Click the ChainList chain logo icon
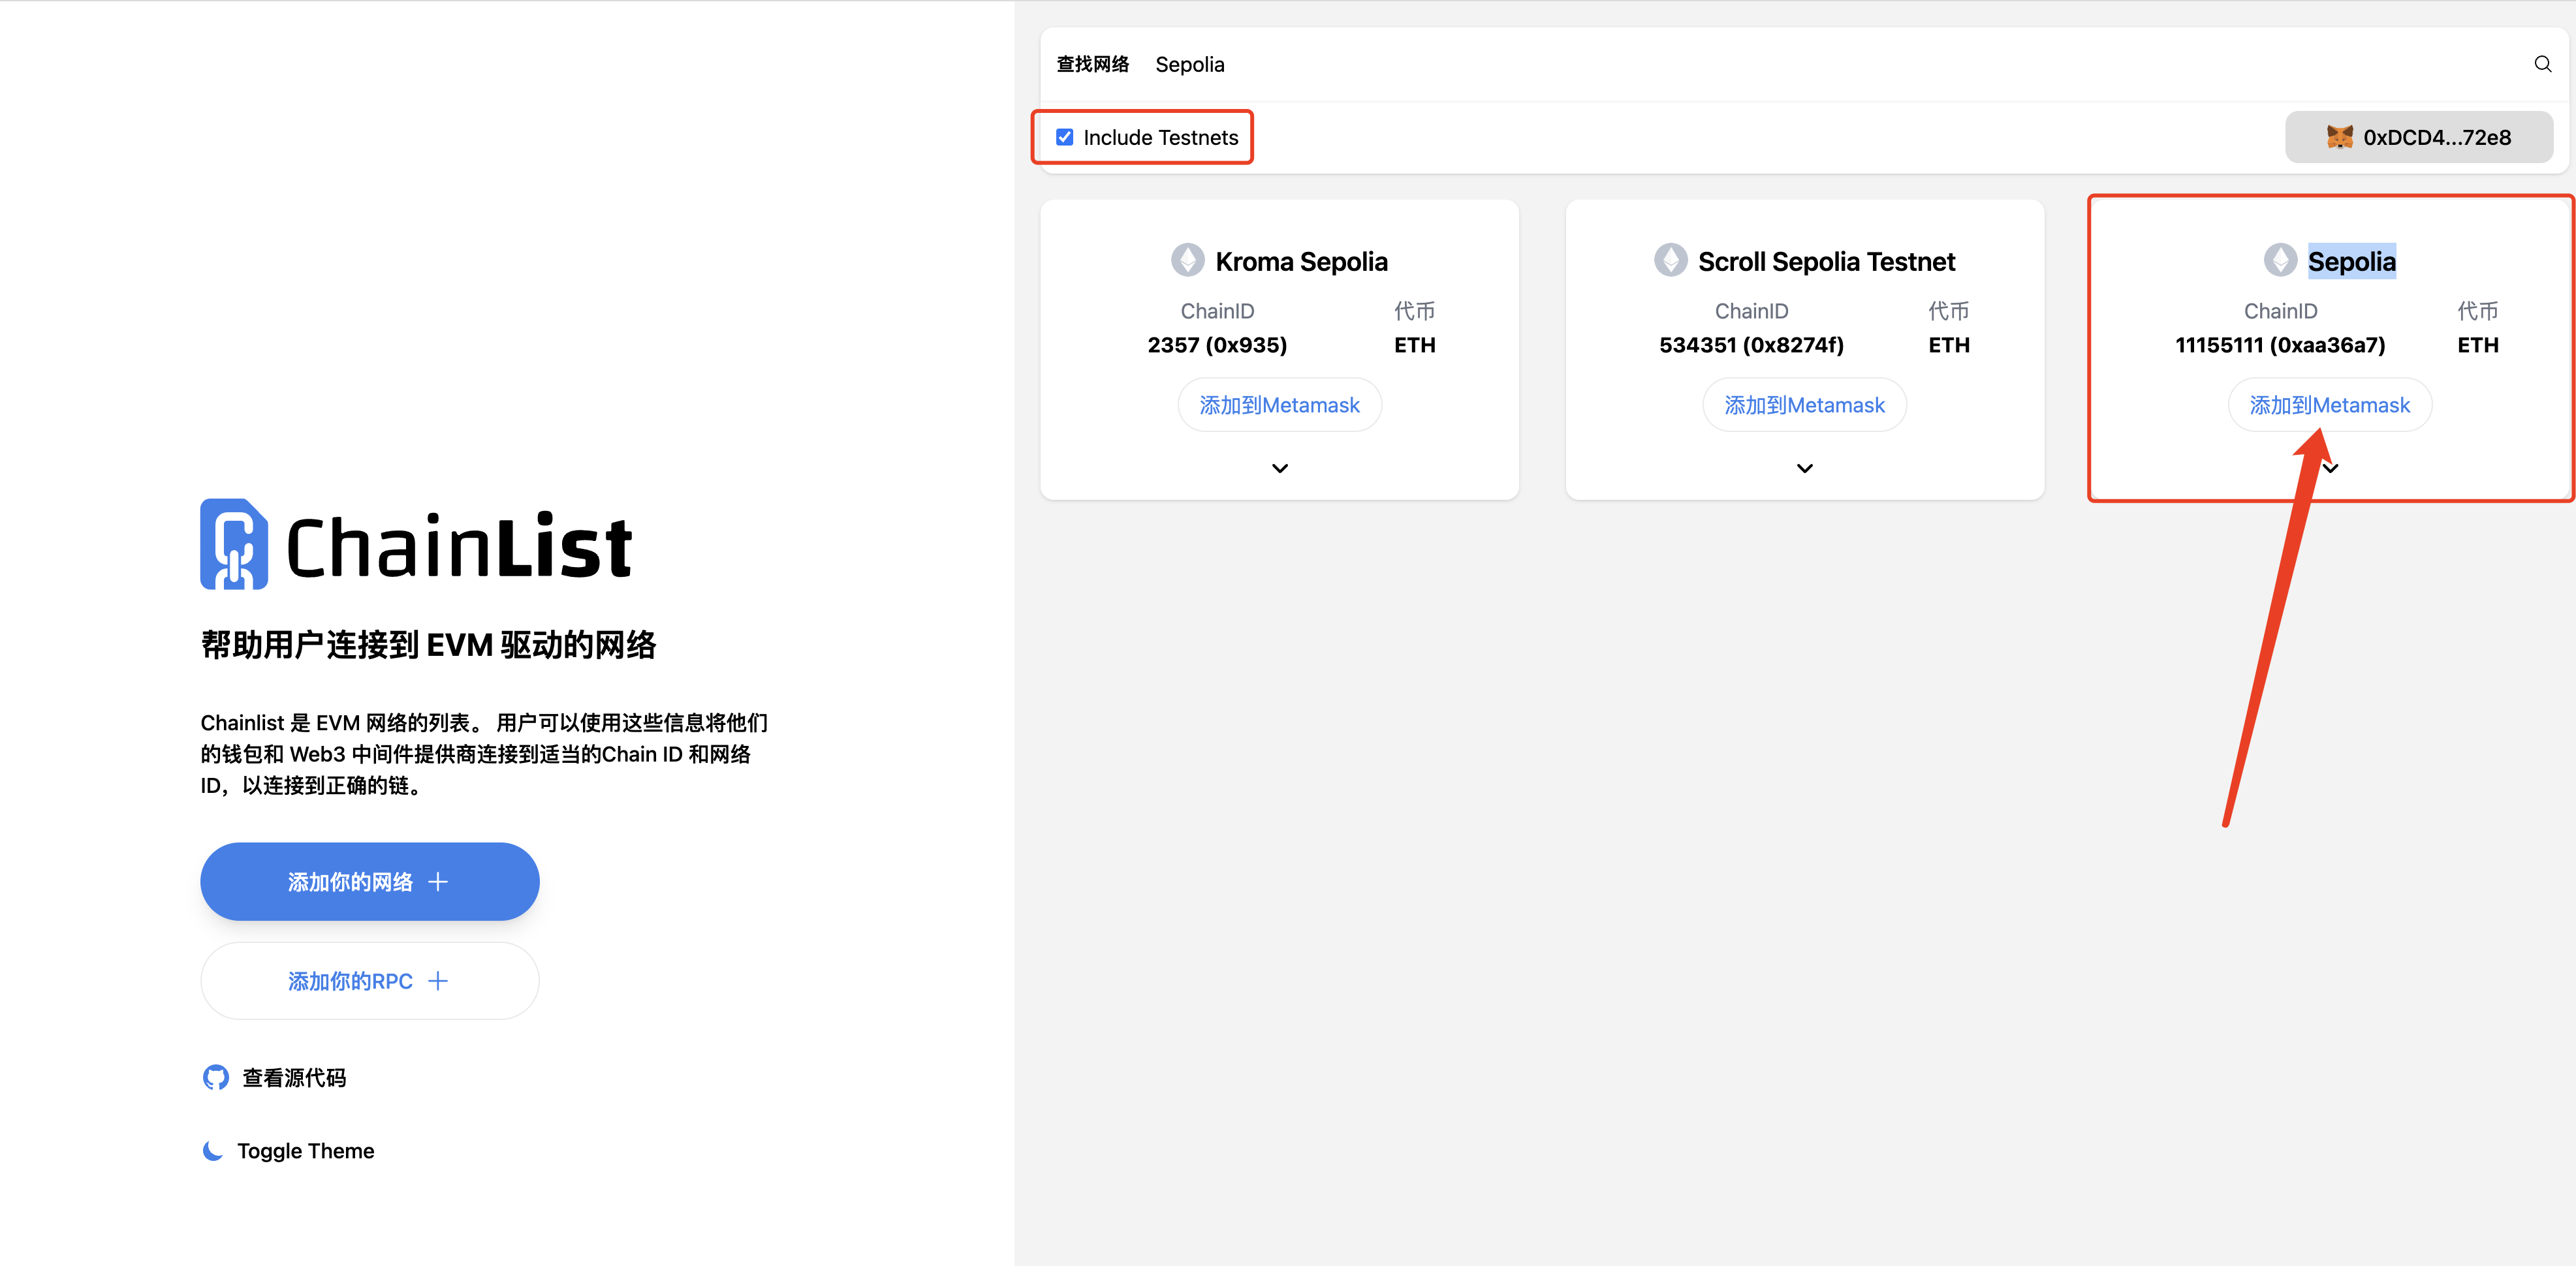Image resolution: width=2576 pixels, height=1266 pixels. point(234,544)
